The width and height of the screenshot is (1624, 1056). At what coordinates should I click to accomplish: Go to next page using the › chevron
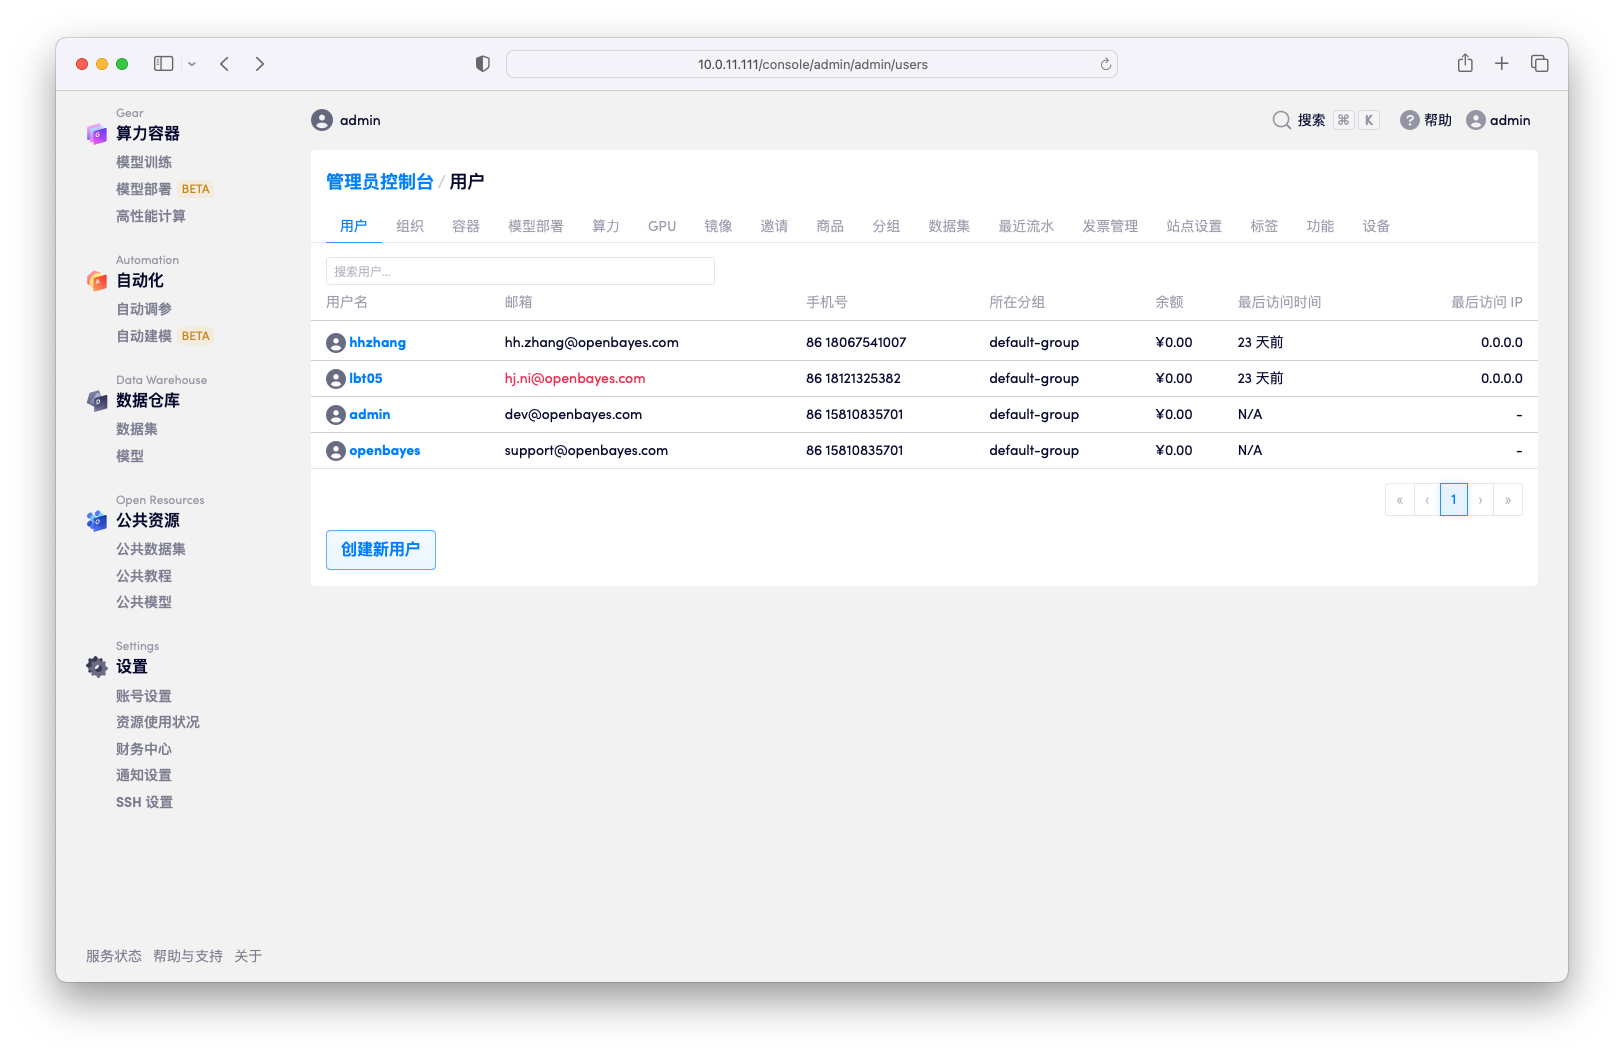tap(1481, 499)
